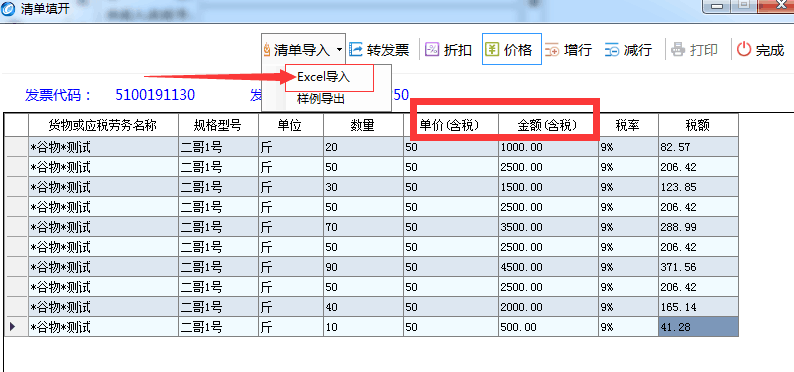Click the 规格型号 column header

coord(218,125)
